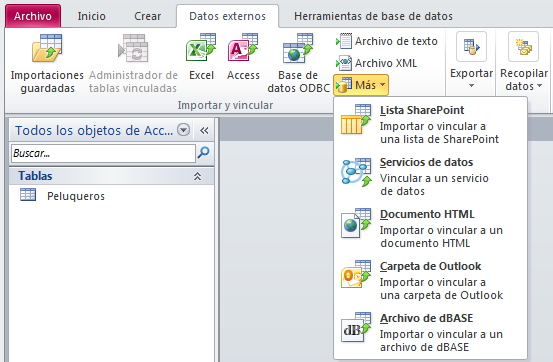
Task: Import from Archivo de texto
Action: click(387, 41)
